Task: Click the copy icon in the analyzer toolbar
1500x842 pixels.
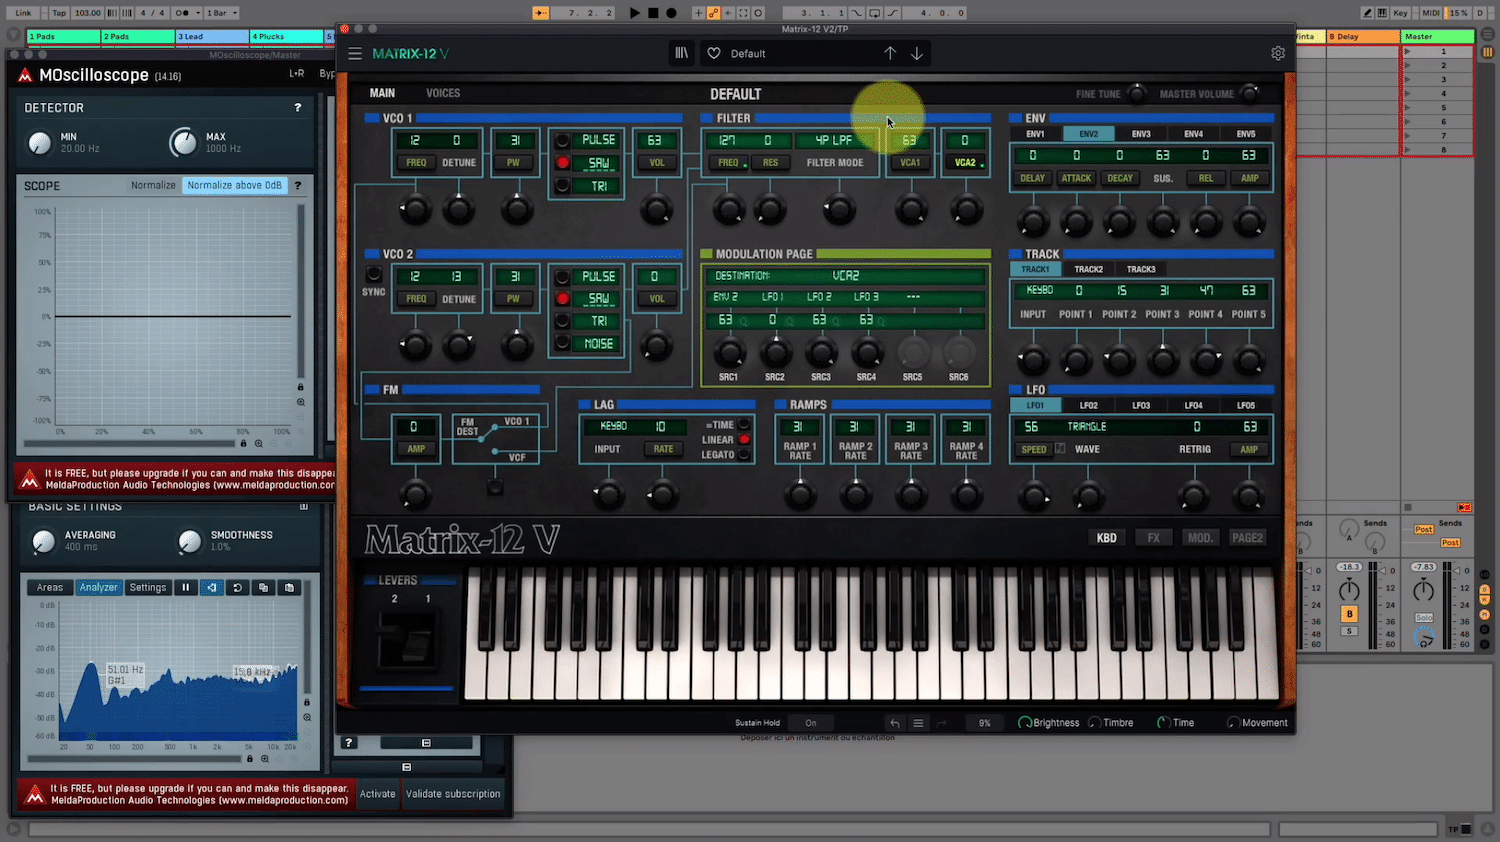Action: 264,588
